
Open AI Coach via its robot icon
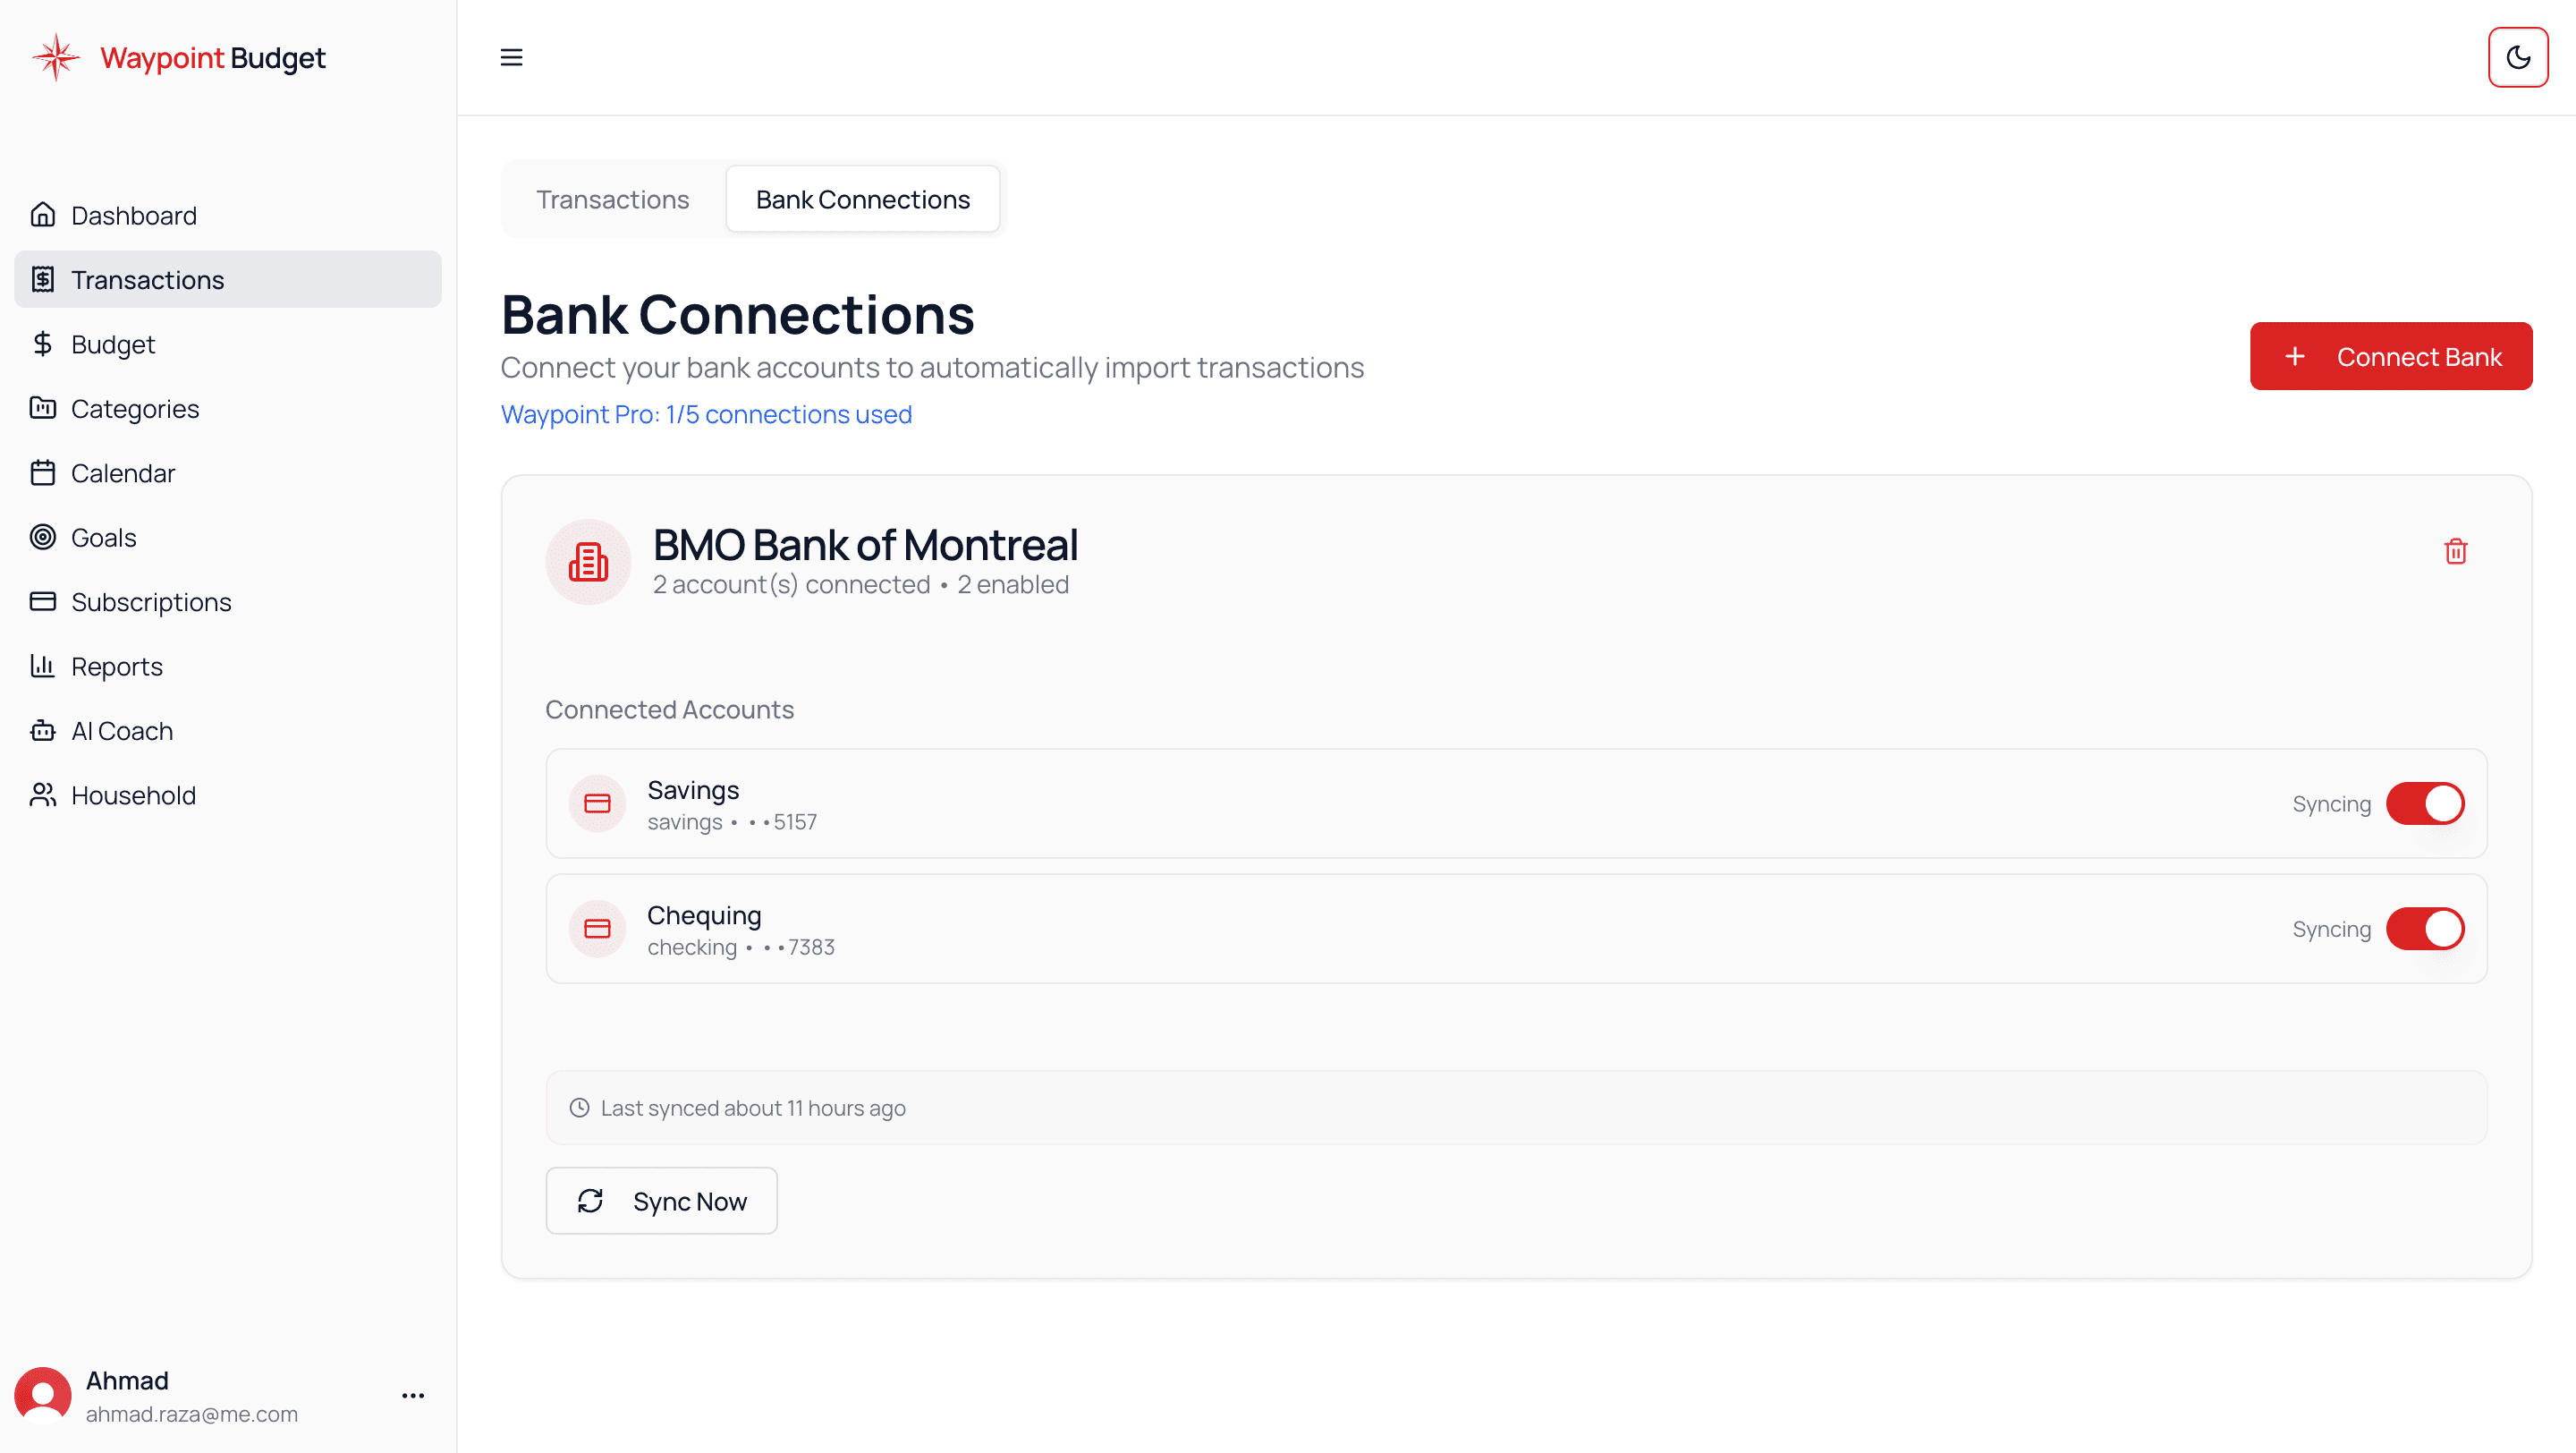pos(43,730)
